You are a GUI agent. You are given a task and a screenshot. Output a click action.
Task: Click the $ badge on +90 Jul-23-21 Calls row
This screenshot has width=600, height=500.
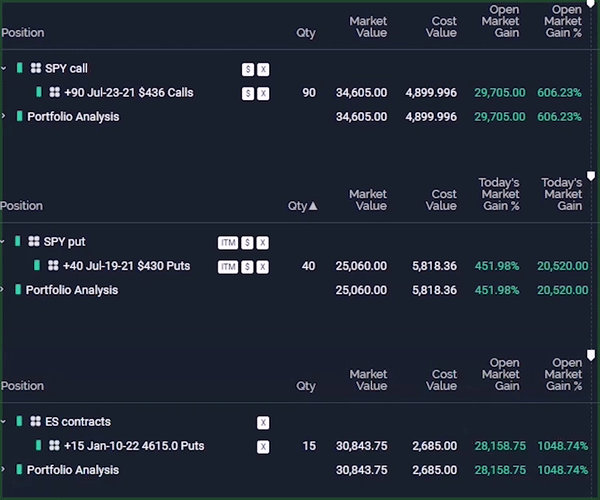(x=248, y=93)
